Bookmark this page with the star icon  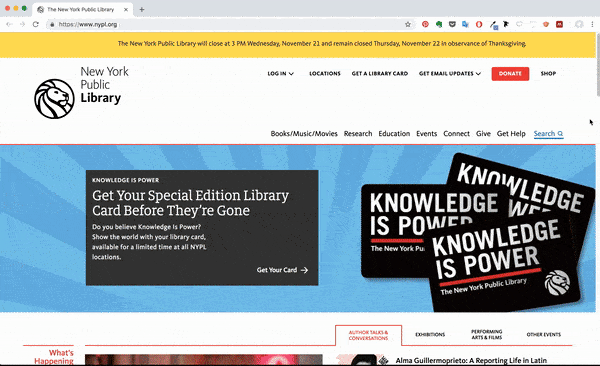point(408,25)
